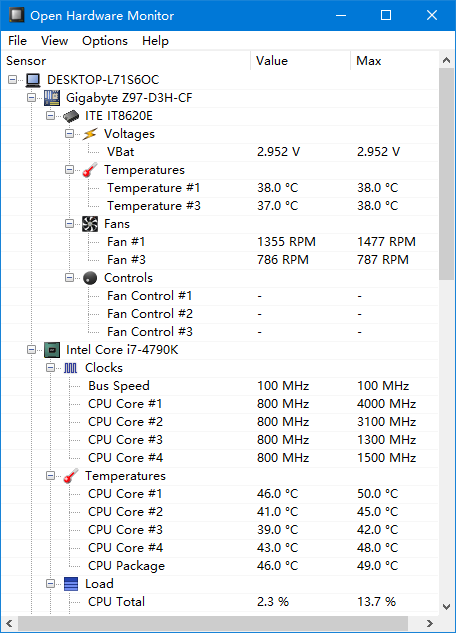Collapse the Fans group
The image size is (456, 633).
pyautogui.click(x=69, y=224)
